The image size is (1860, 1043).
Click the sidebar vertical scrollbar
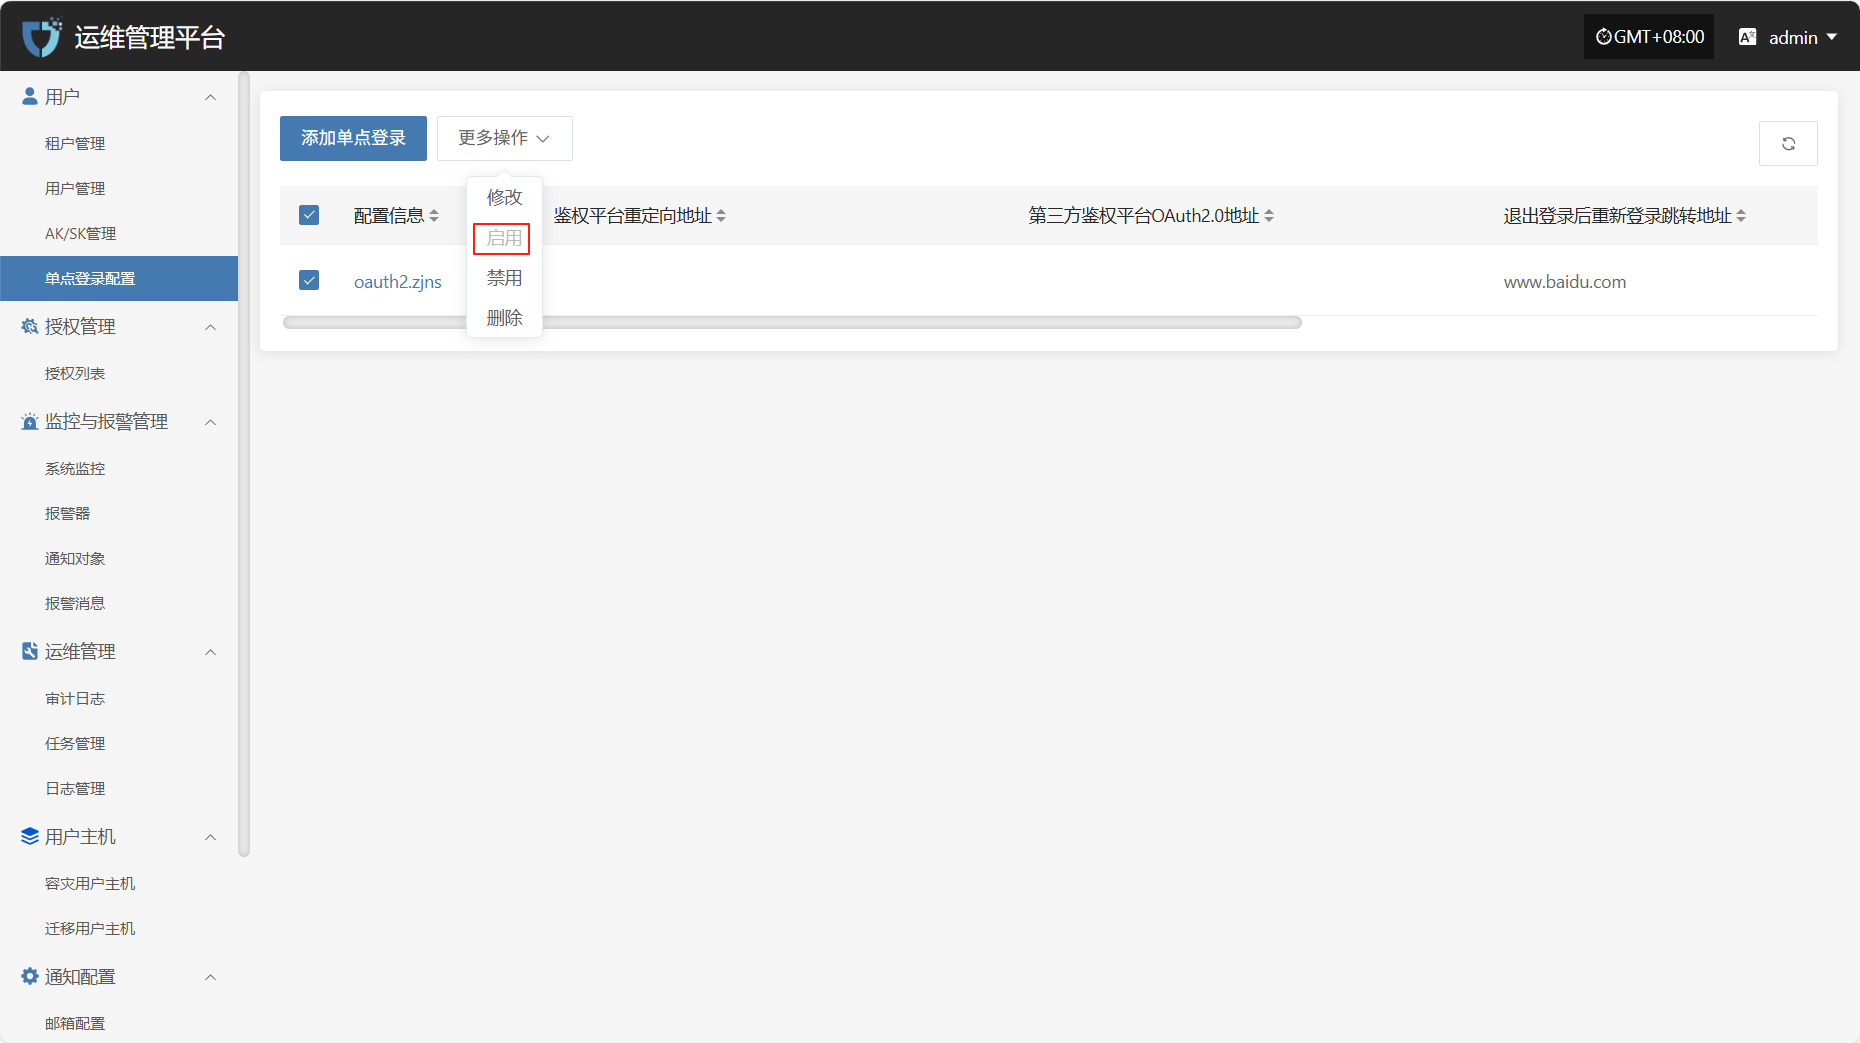[x=243, y=464]
